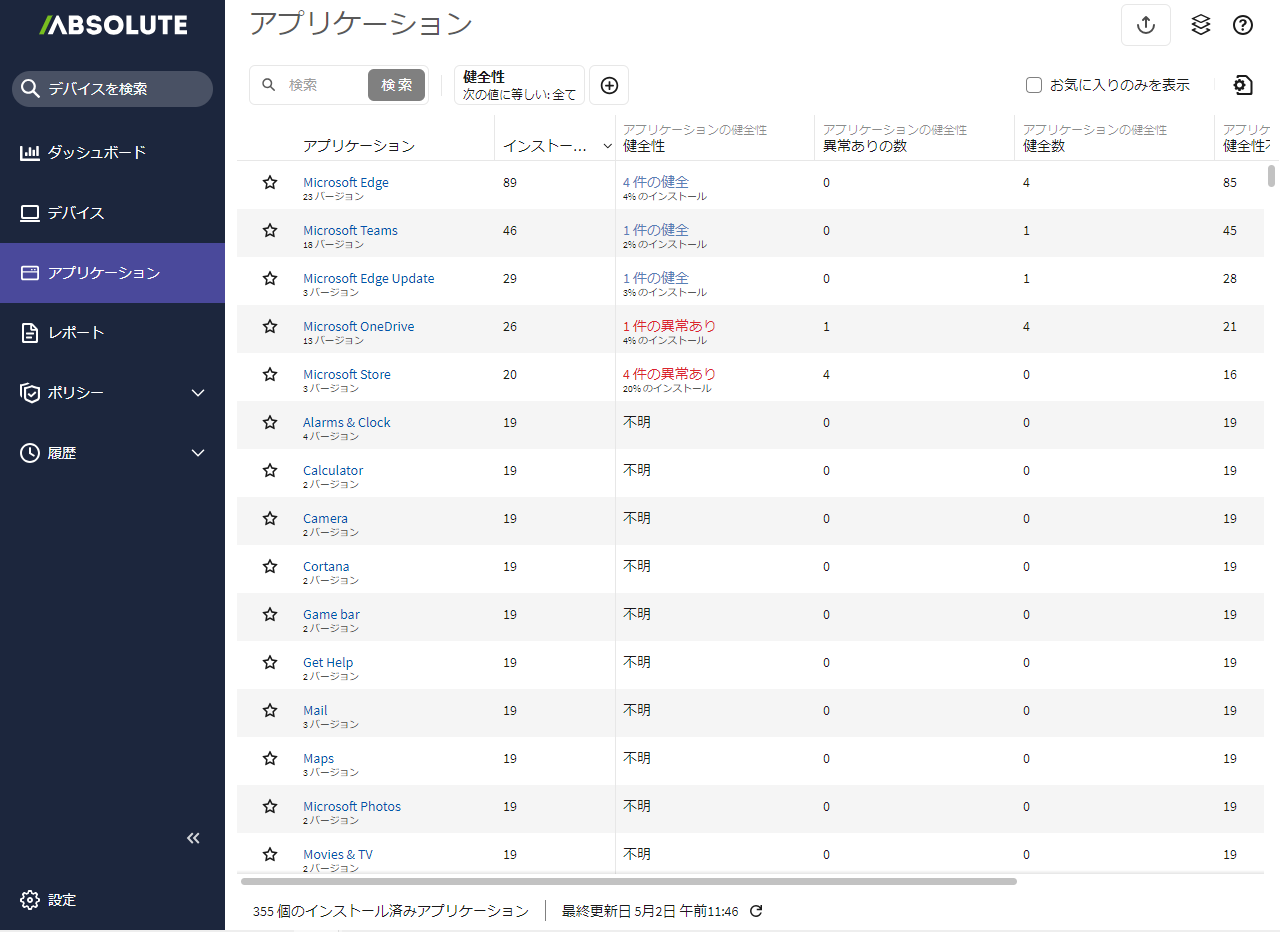The height and width of the screenshot is (932, 1280).
Task: Open 設定 in sidebar
Action: coord(112,900)
